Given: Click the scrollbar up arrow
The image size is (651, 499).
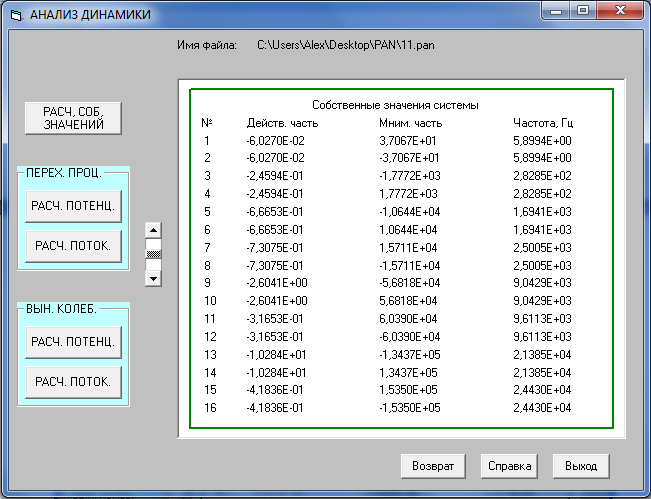Looking at the screenshot, I should coord(153,230).
